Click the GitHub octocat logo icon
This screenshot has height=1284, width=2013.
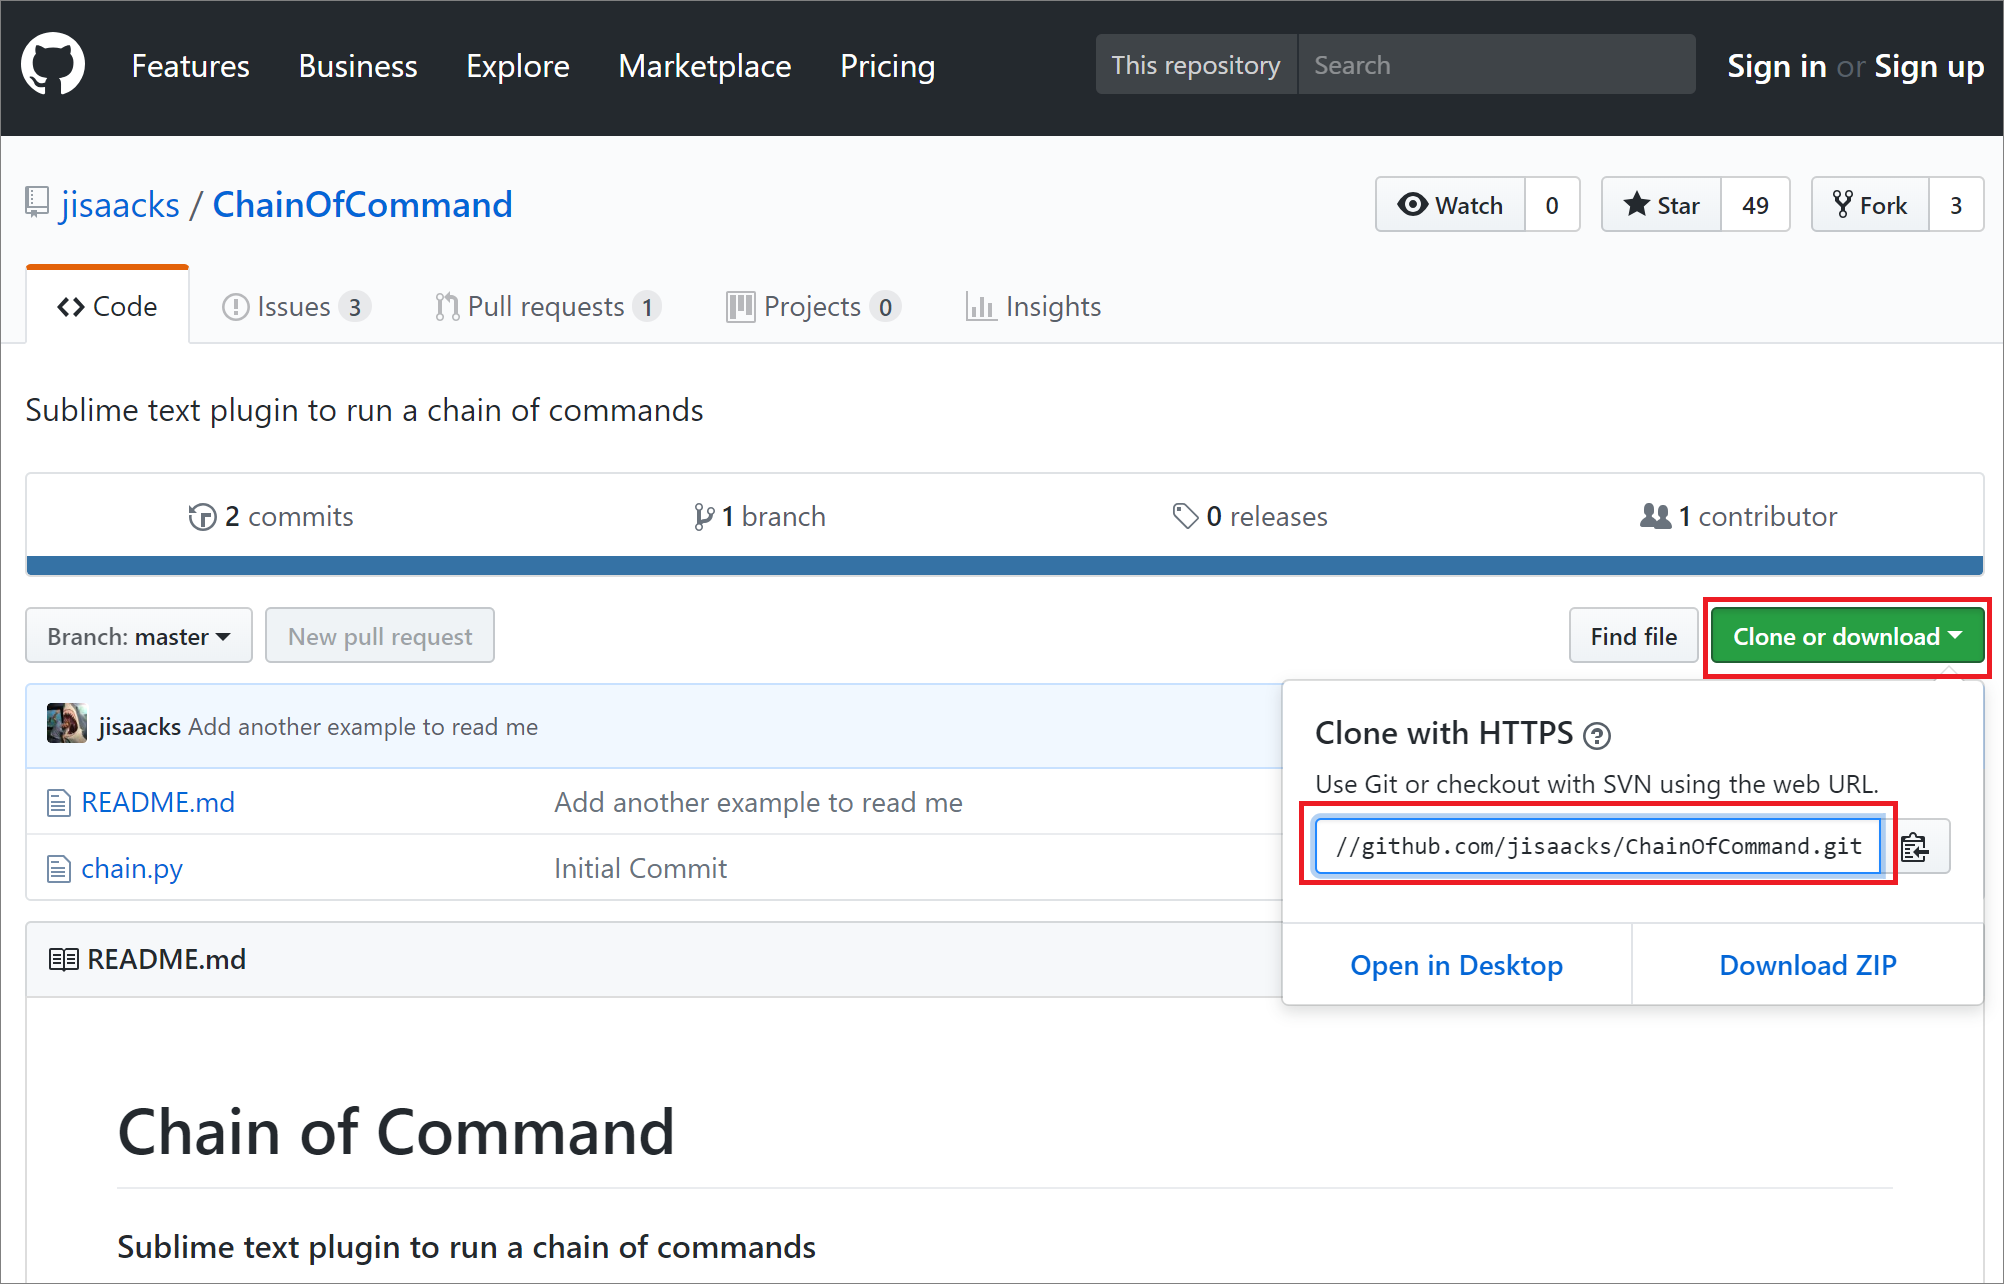pos(50,63)
